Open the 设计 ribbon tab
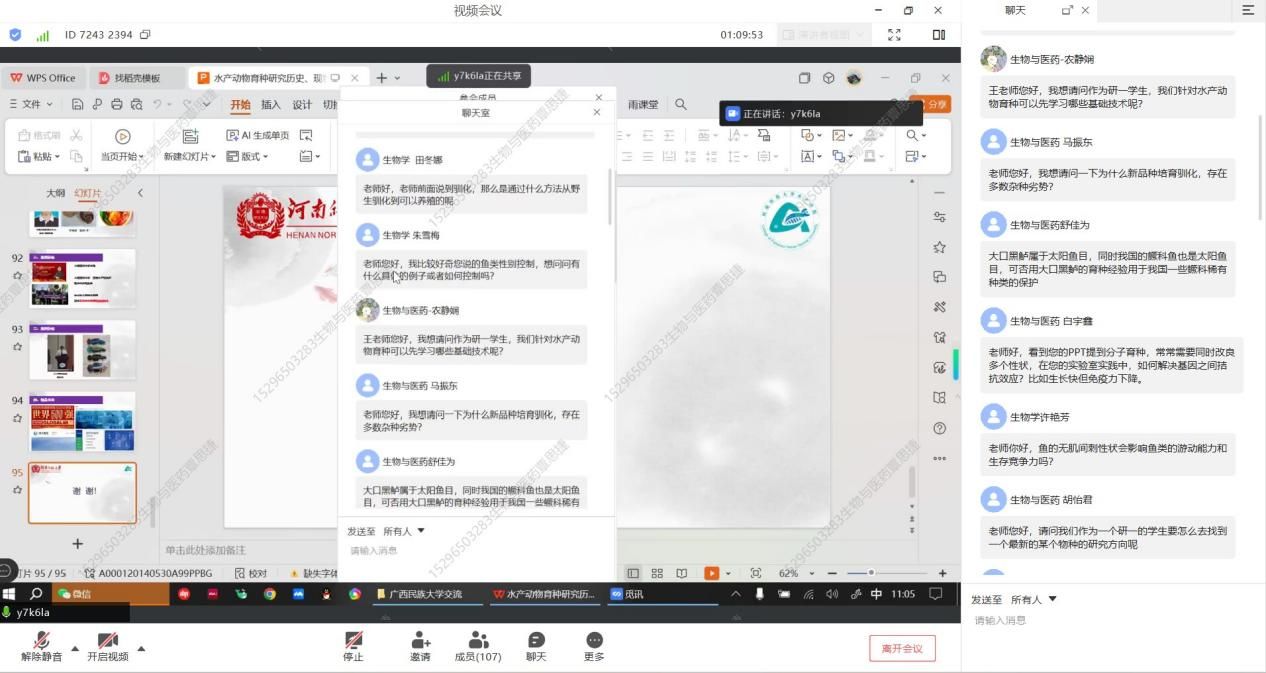The height and width of the screenshot is (673, 1266). click(x=302, y=105)
